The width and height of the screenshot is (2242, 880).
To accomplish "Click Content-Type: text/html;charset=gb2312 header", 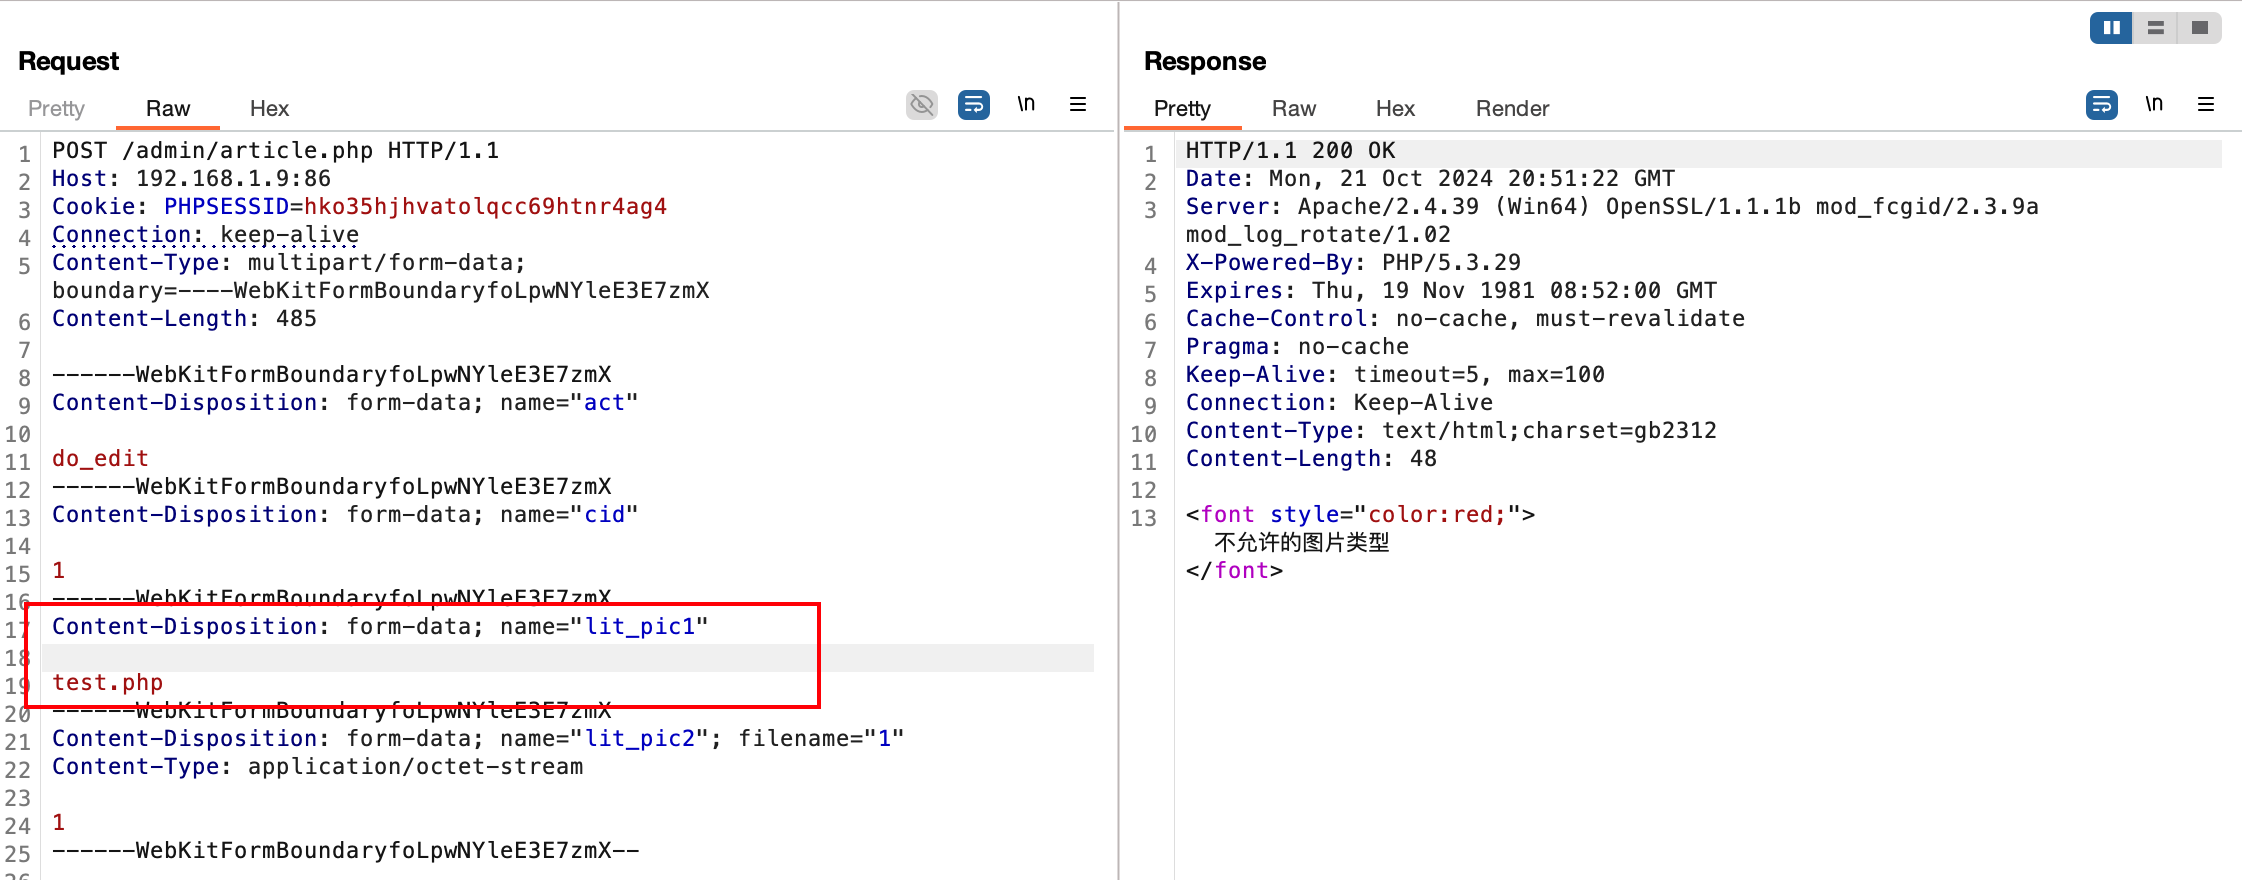I will click(x=1451, y=431).
